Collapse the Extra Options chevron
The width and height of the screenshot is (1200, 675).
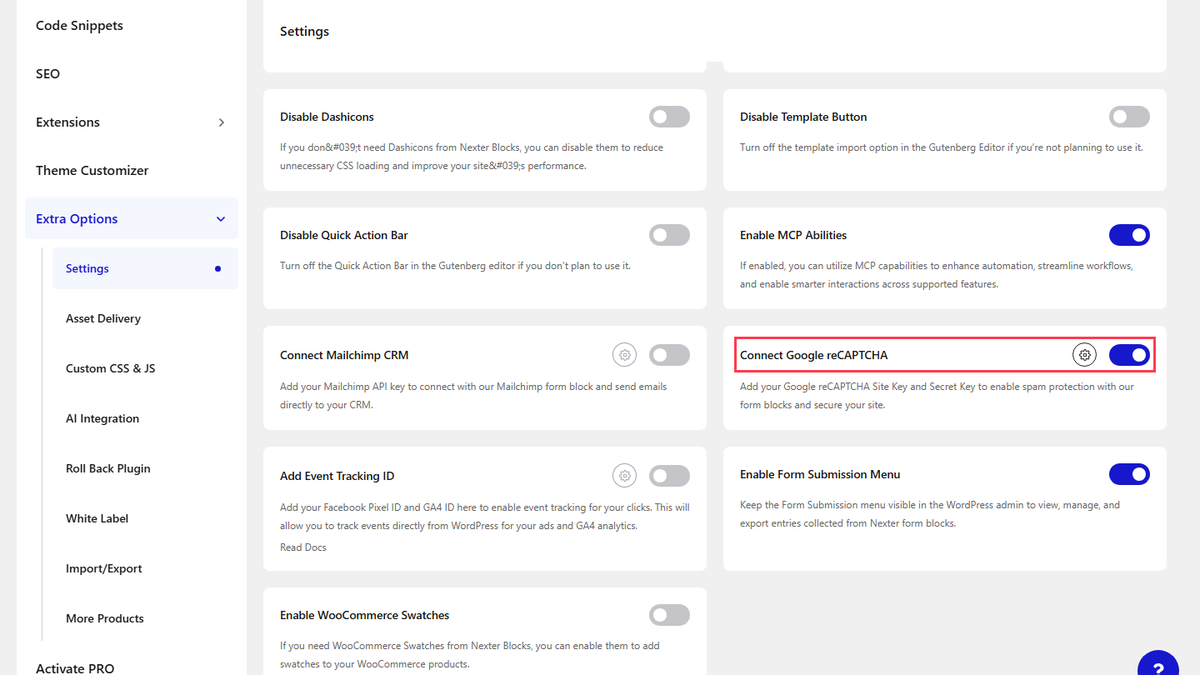221,219
